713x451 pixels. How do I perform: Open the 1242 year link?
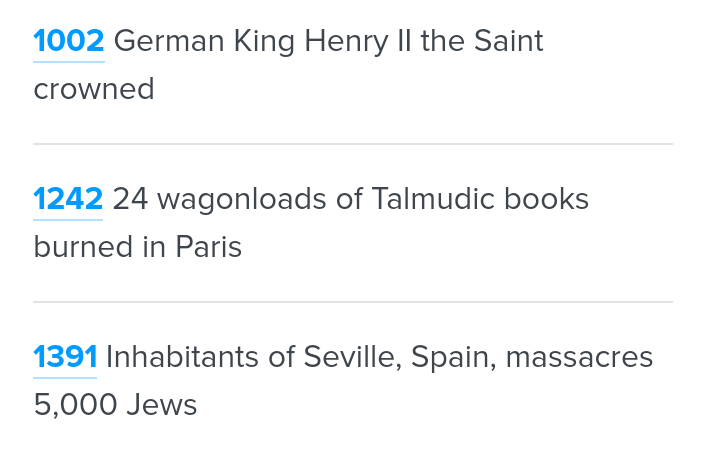(x=68, y=200)
